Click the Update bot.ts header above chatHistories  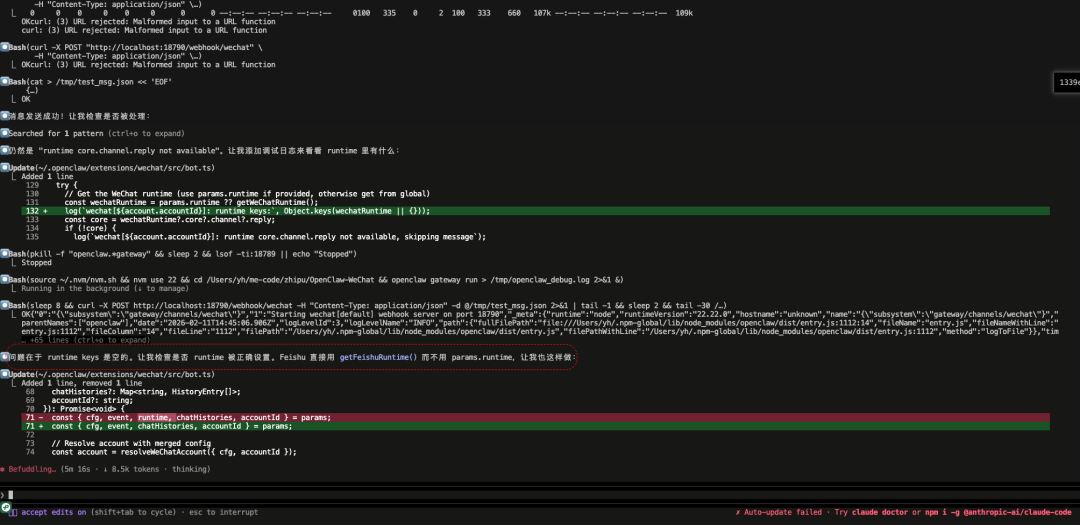(111, 375)
